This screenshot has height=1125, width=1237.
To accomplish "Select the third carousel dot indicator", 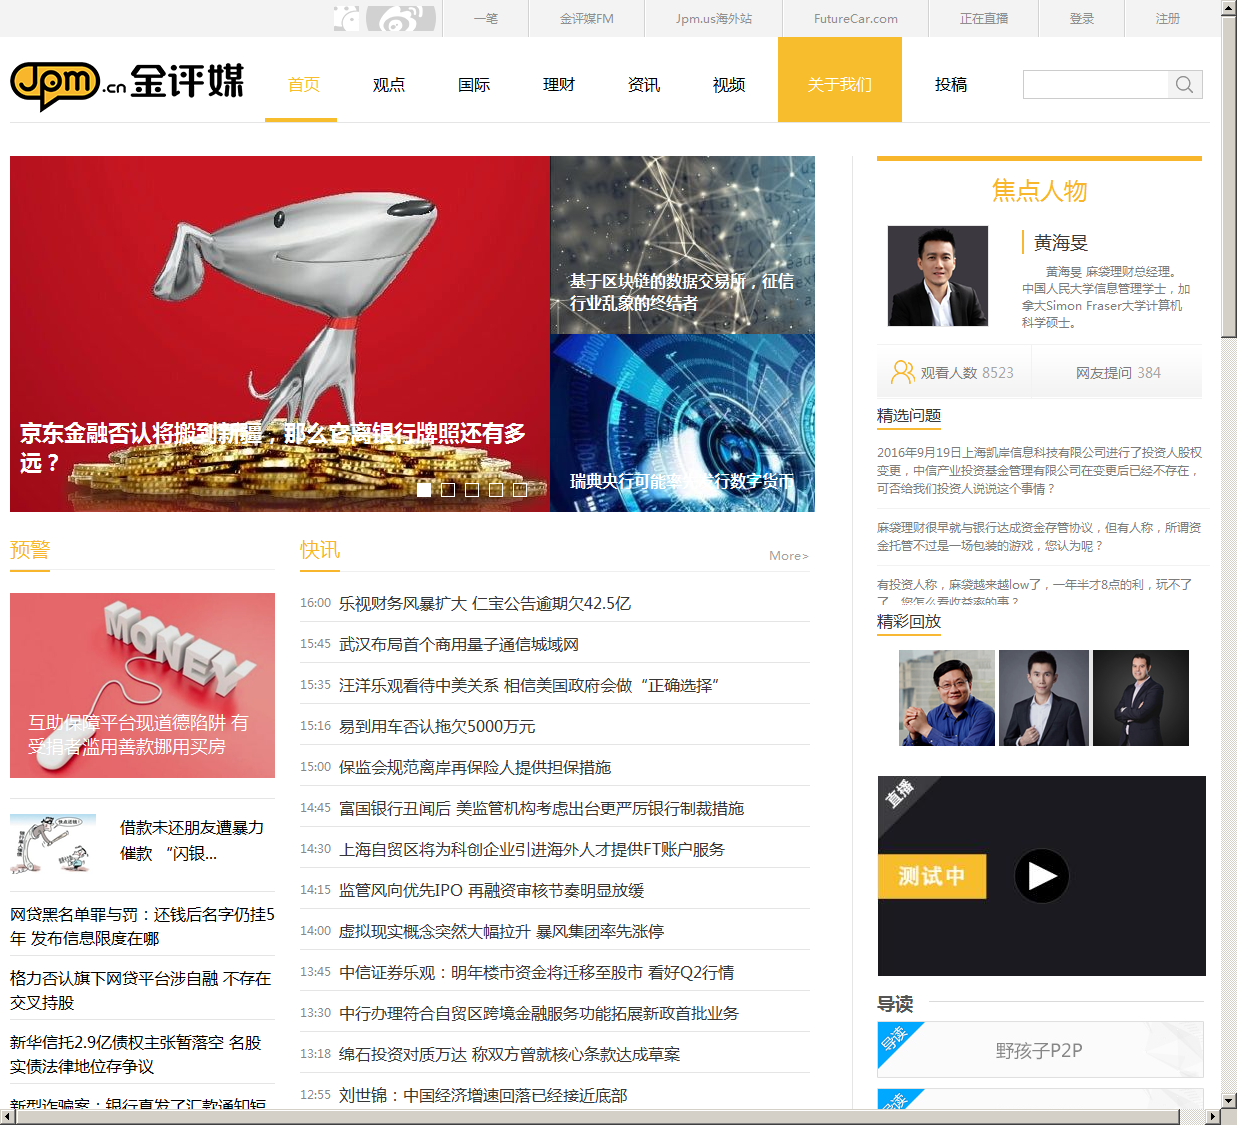I will 472,489.
